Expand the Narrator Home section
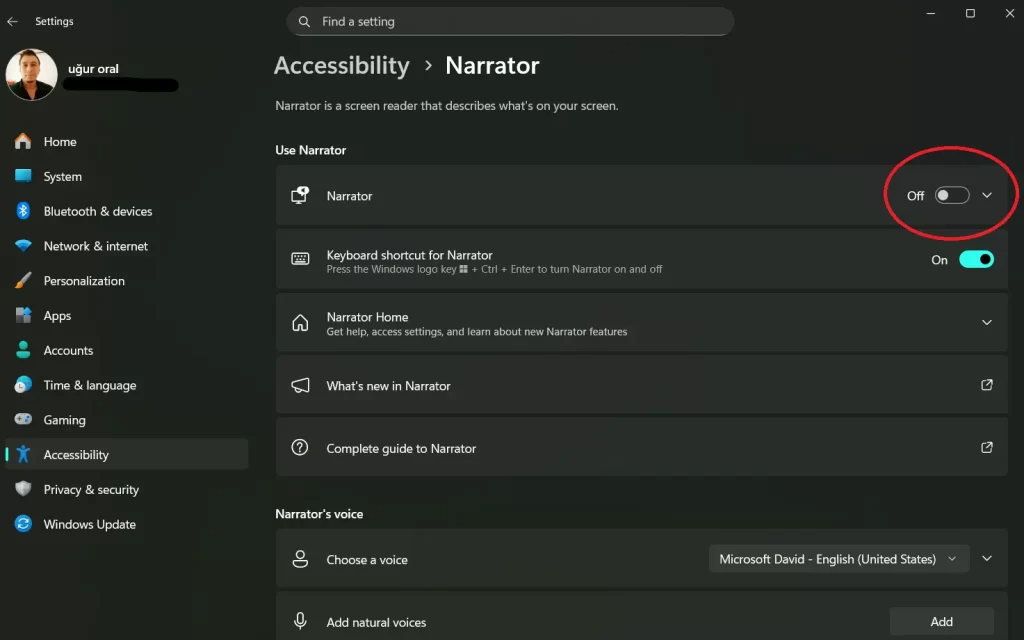 pos(987,322)
